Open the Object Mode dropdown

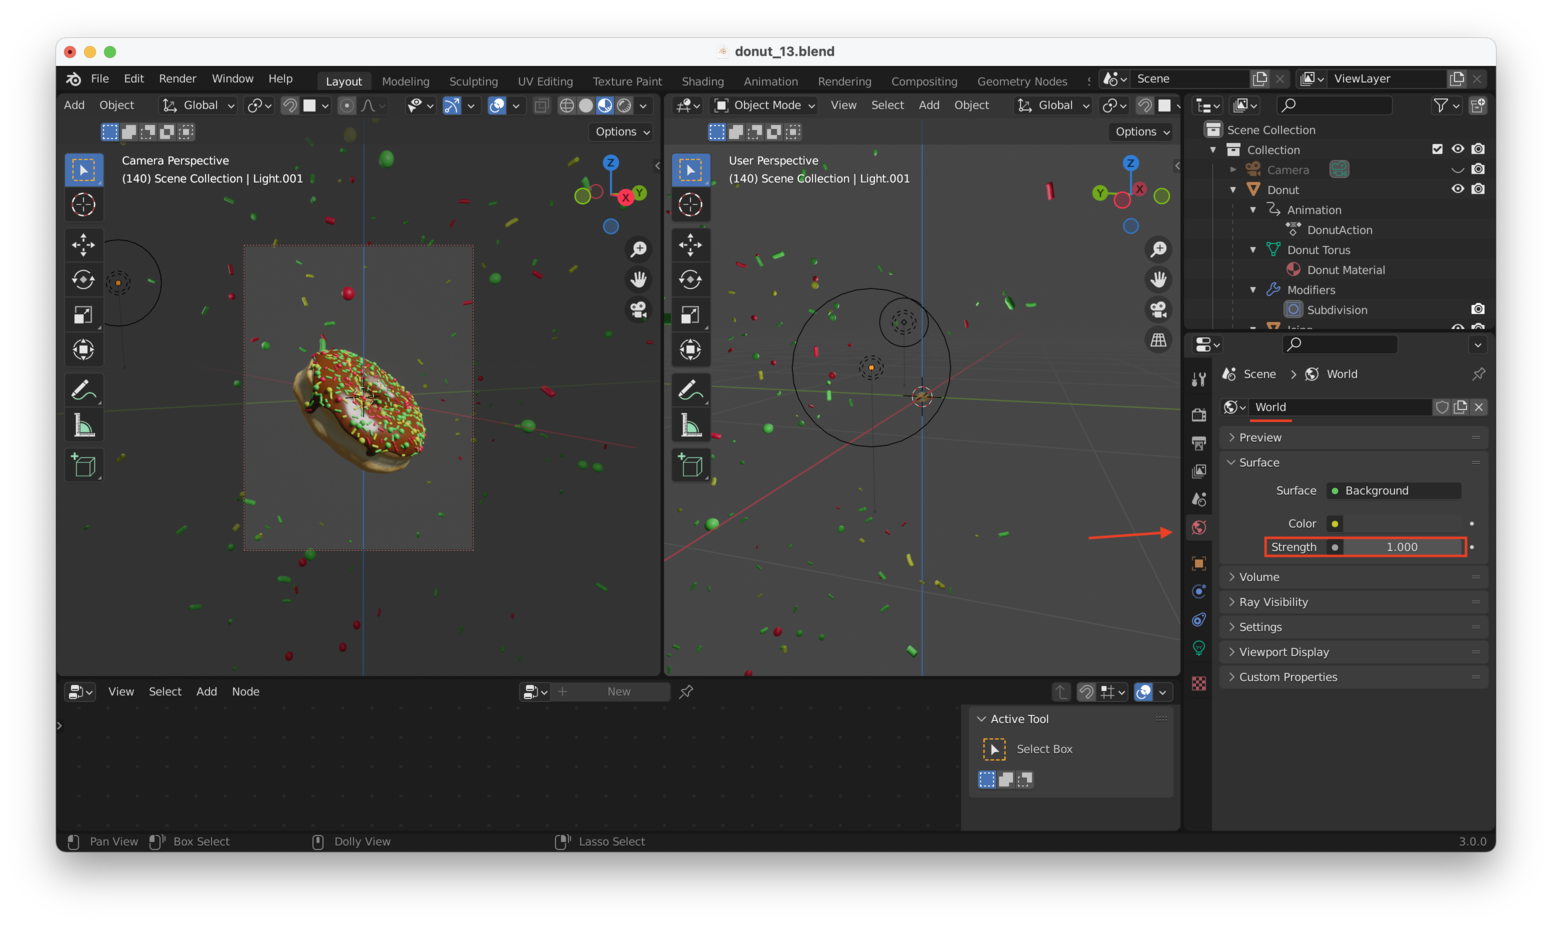tap(766, 105)
